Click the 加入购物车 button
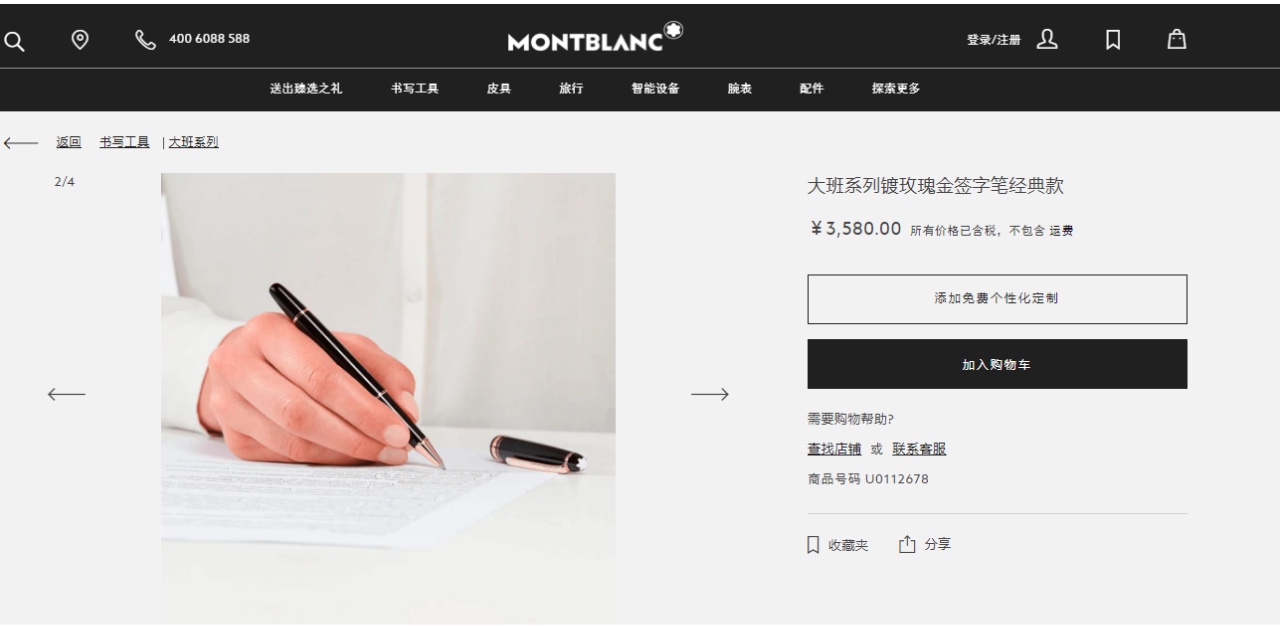1280x626 pixels. [997, 364]
